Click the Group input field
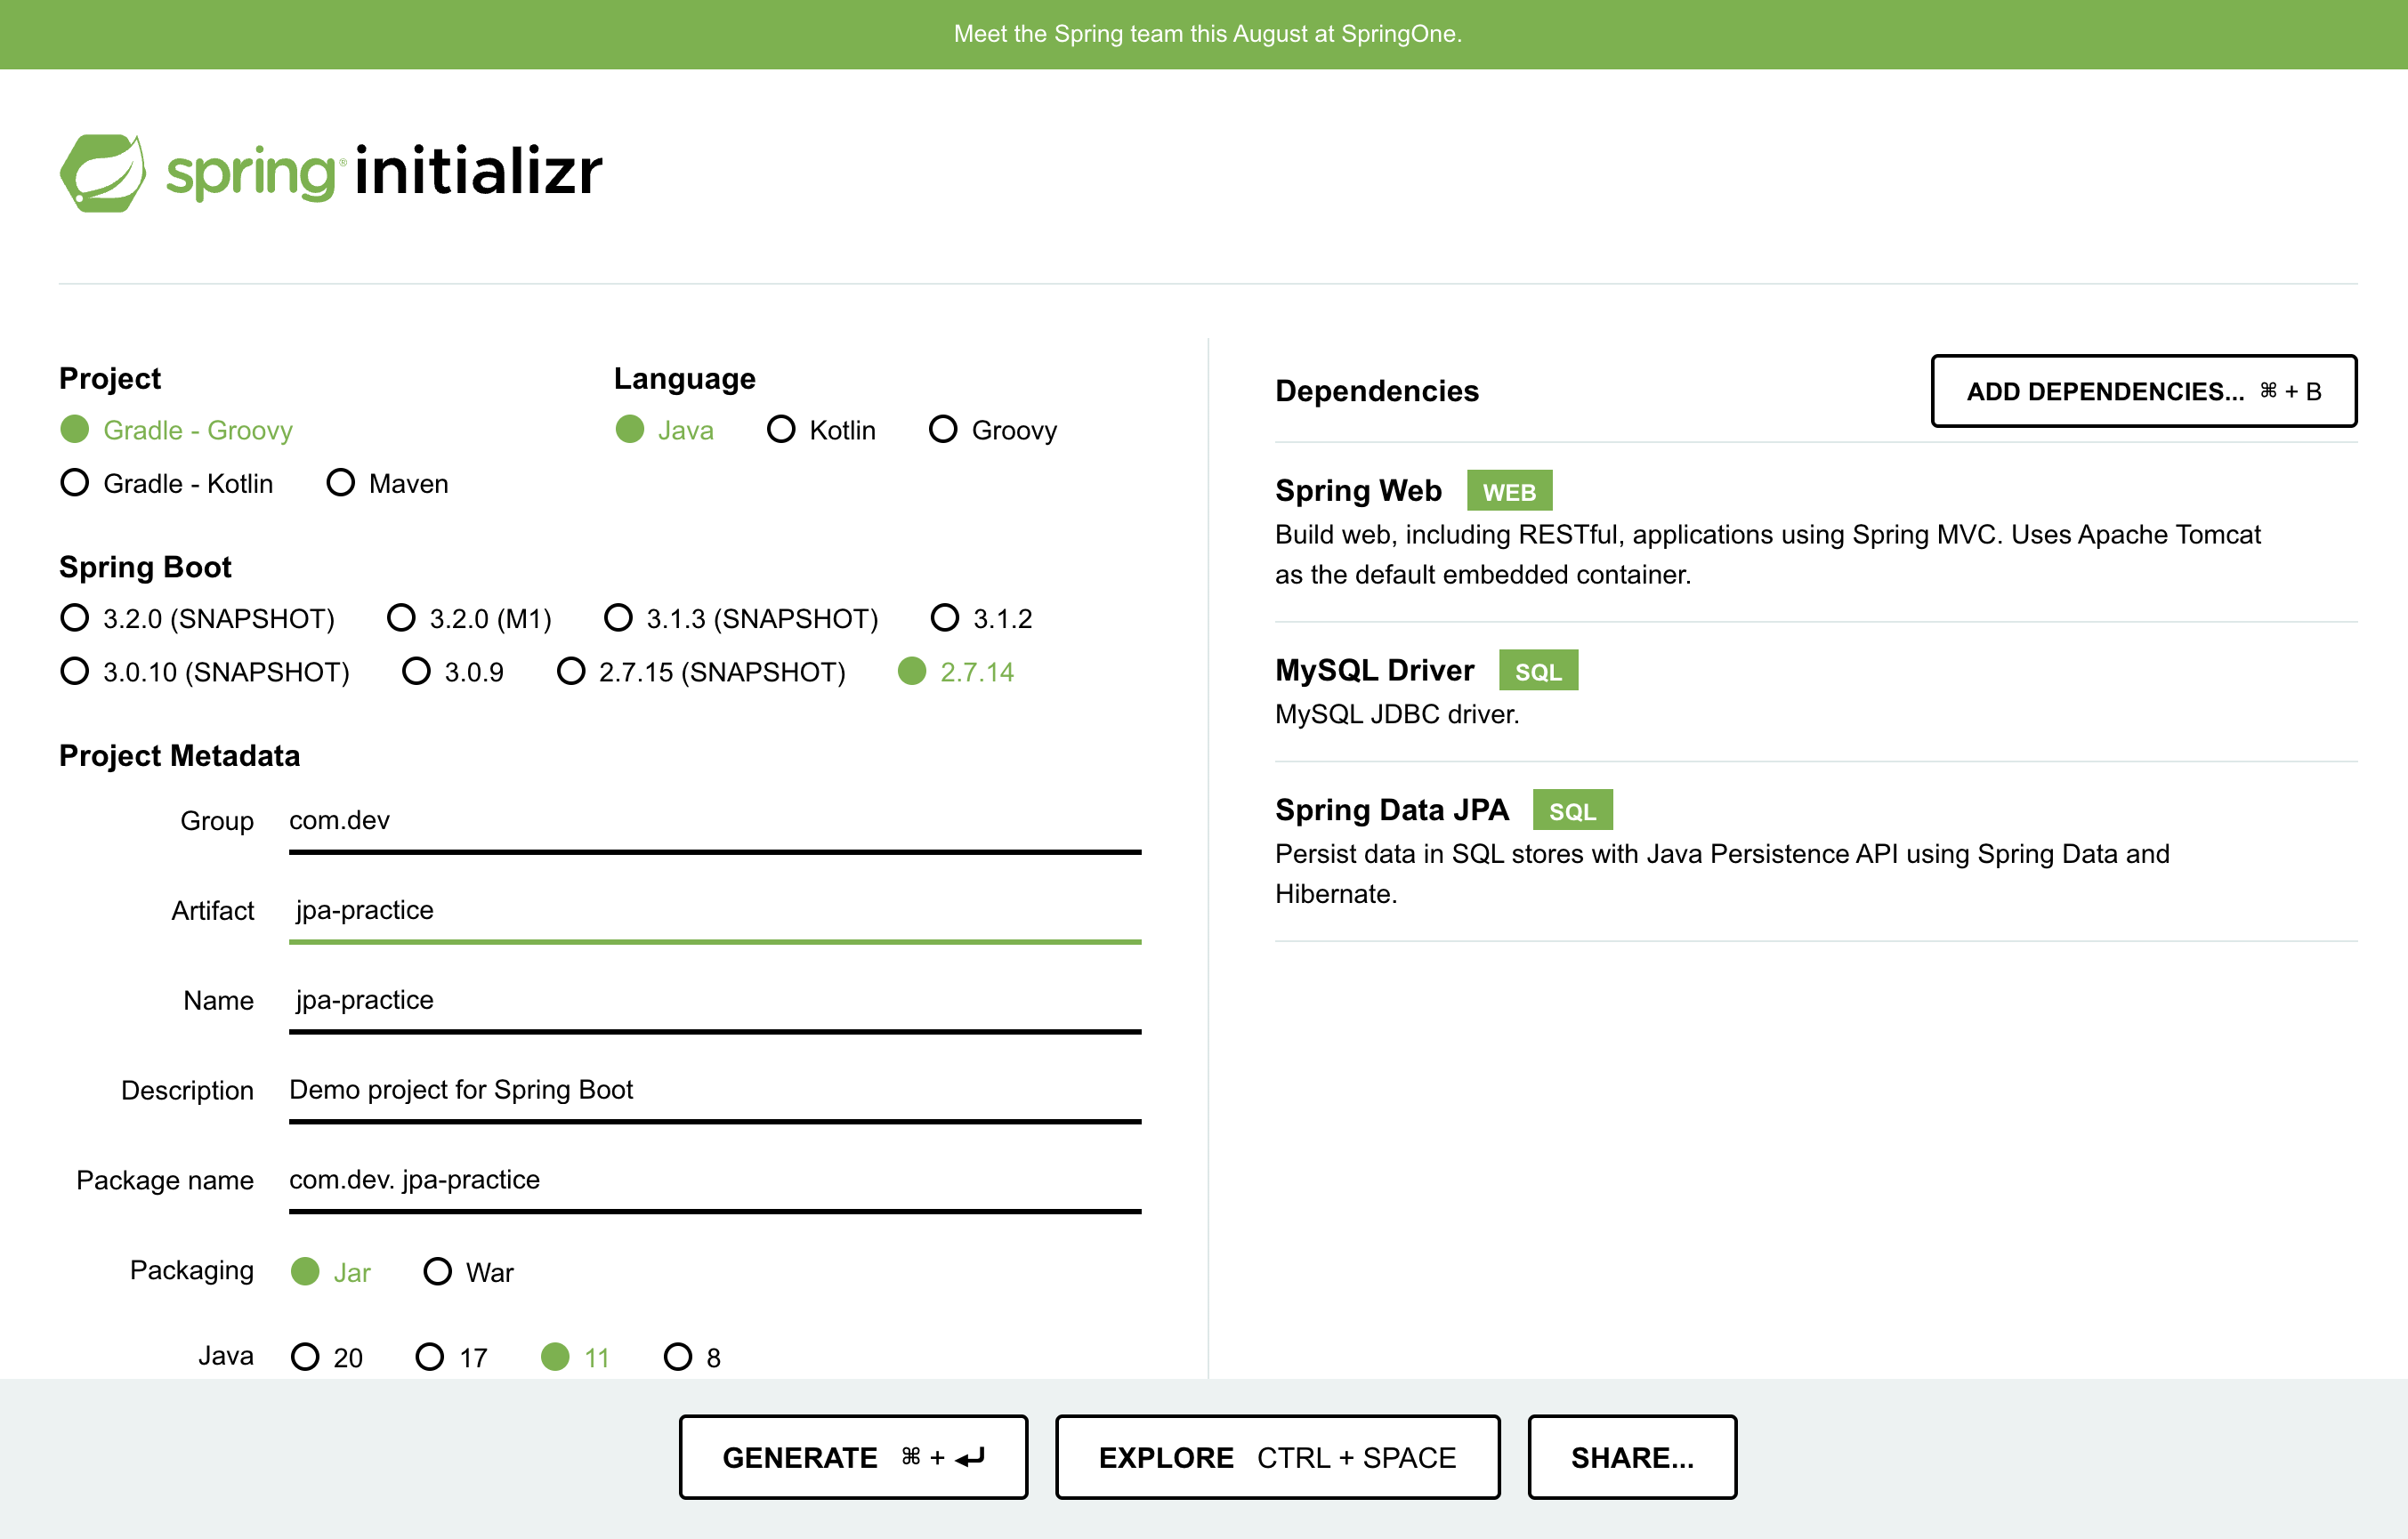The image size is (2408, 1539). coord(714,821)
